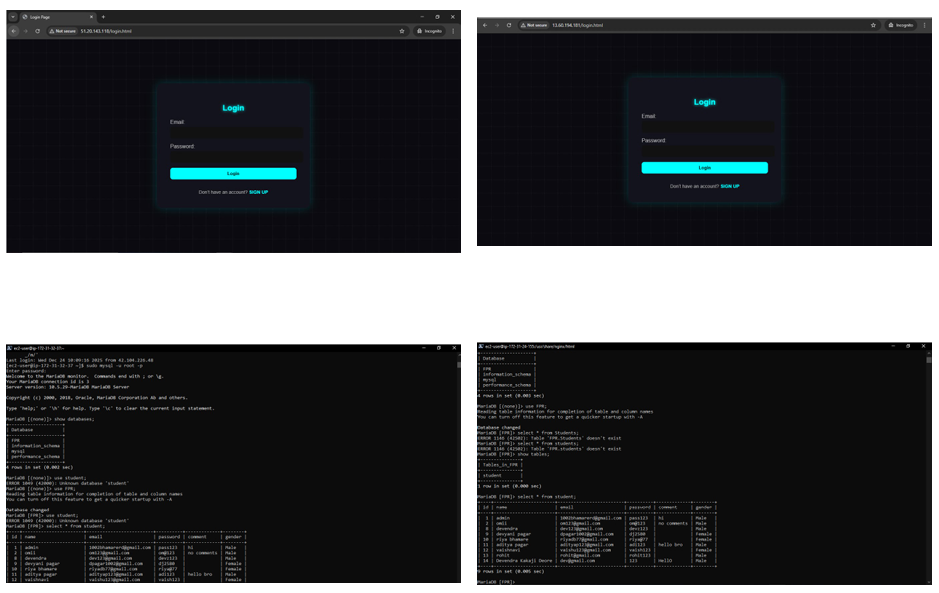This screenshot has width=939, height=593.
Task: Click back arrow in the 51.20.143.118 browser
Action: [x=14, y=31]
